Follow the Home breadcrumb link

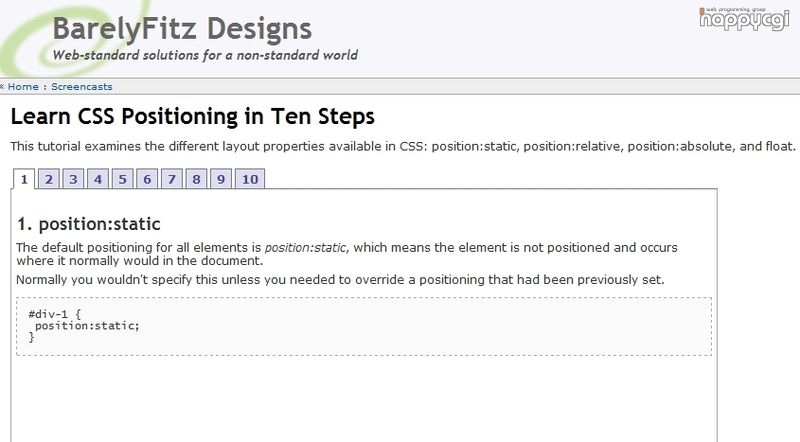(23, 87)
